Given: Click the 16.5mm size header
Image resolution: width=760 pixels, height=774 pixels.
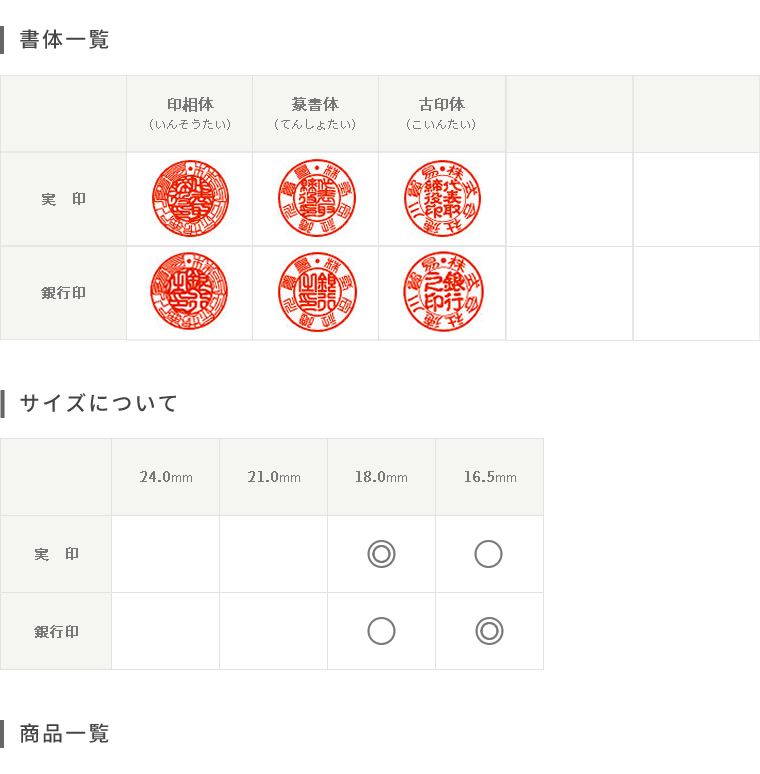Looking at the screenshot, I should point(490,477).
